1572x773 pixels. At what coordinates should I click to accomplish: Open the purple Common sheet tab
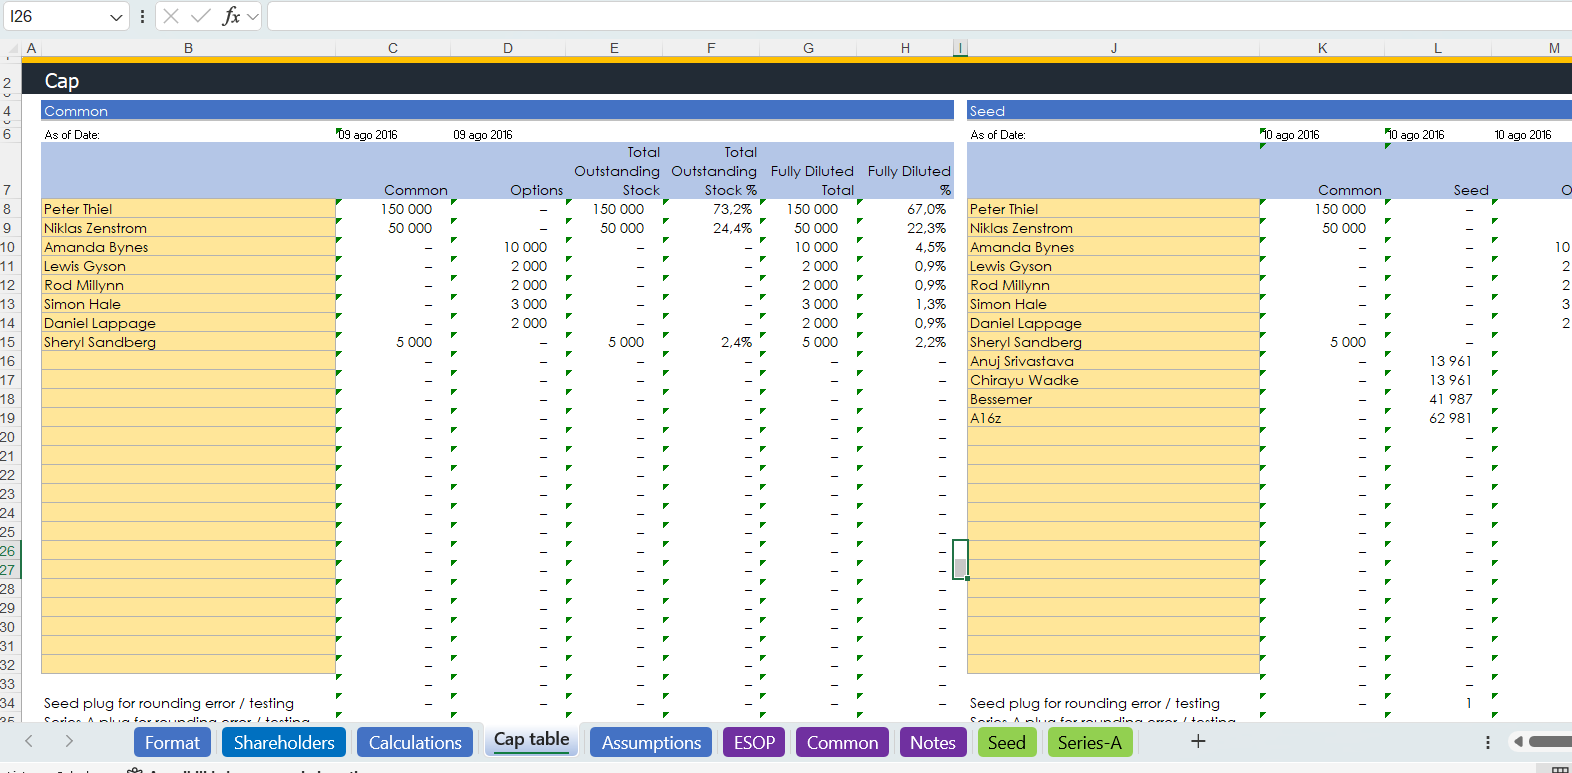842,742
